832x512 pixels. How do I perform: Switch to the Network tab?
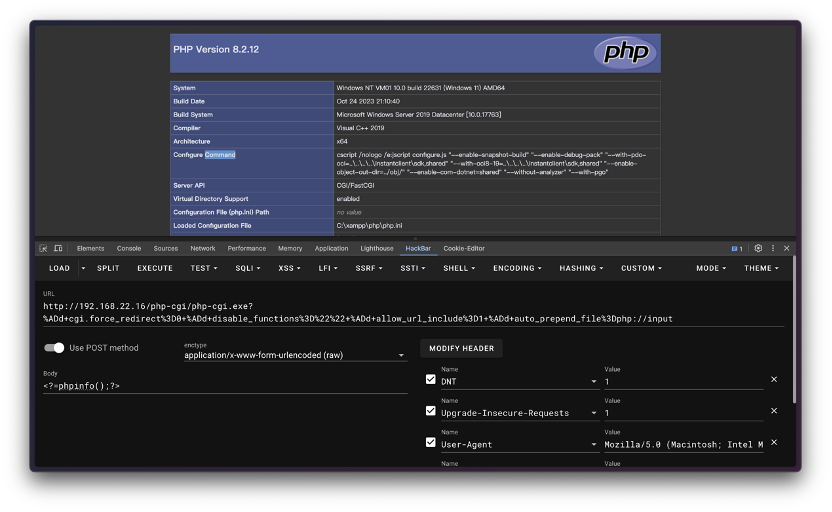(203, 248)
